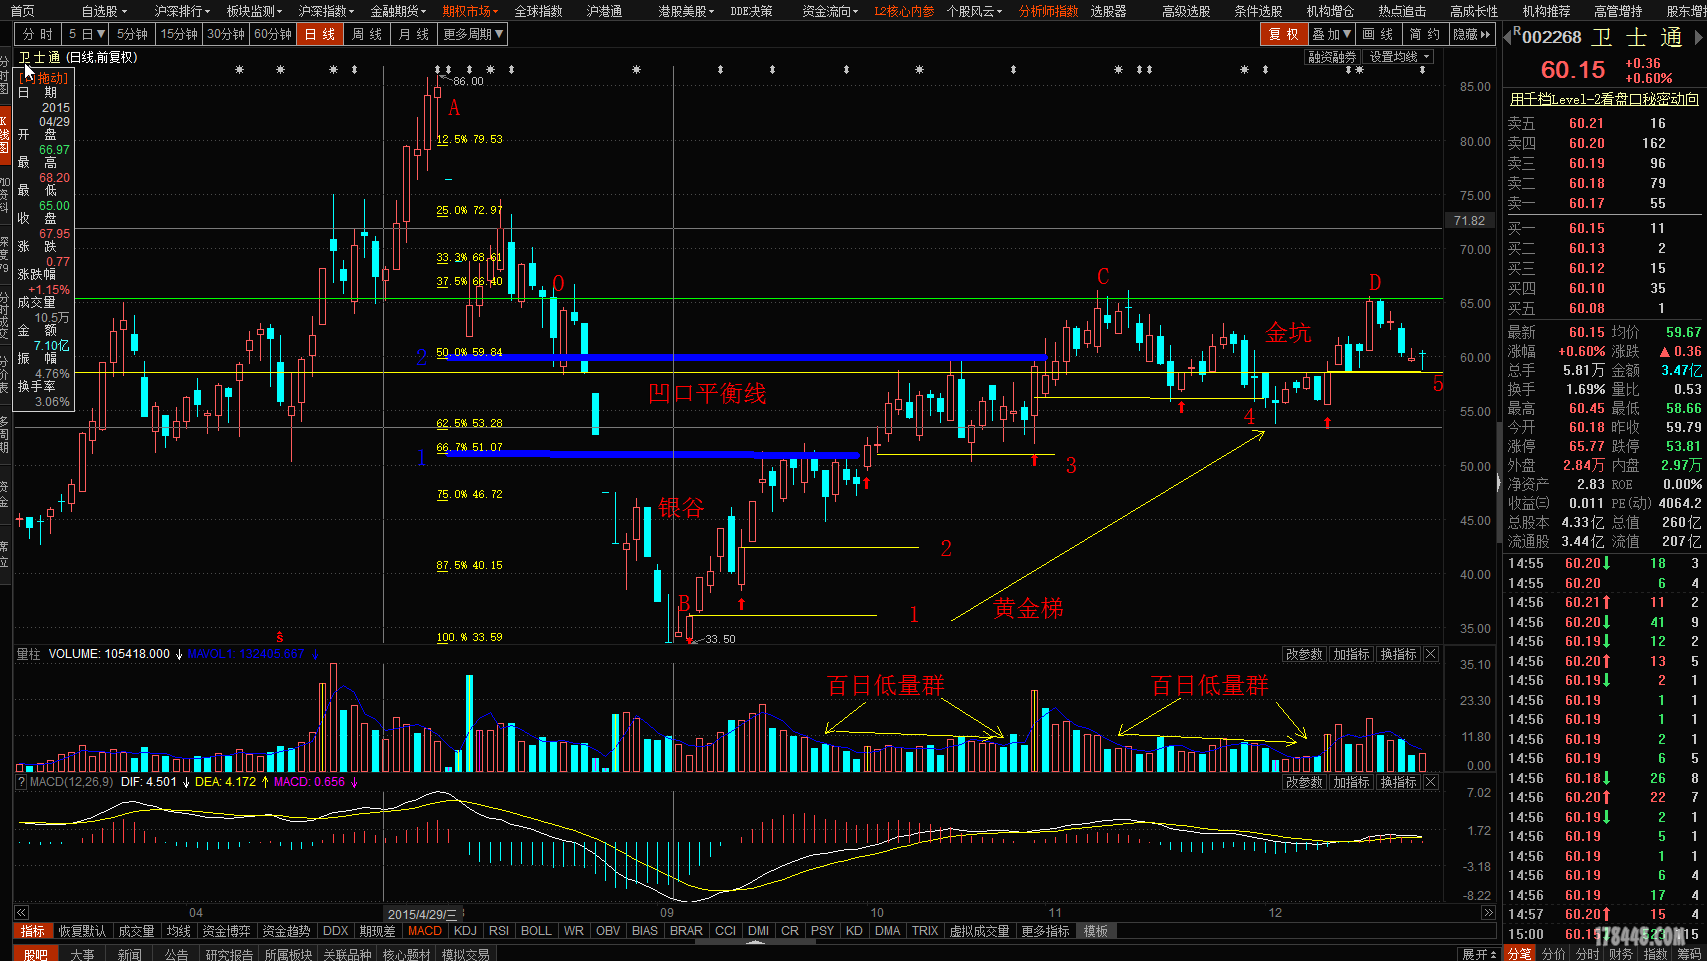Viewport: 1707px width, 961px height.
Task: Open the 模板 tab in indicator bar
Action: click(1096, 931)
